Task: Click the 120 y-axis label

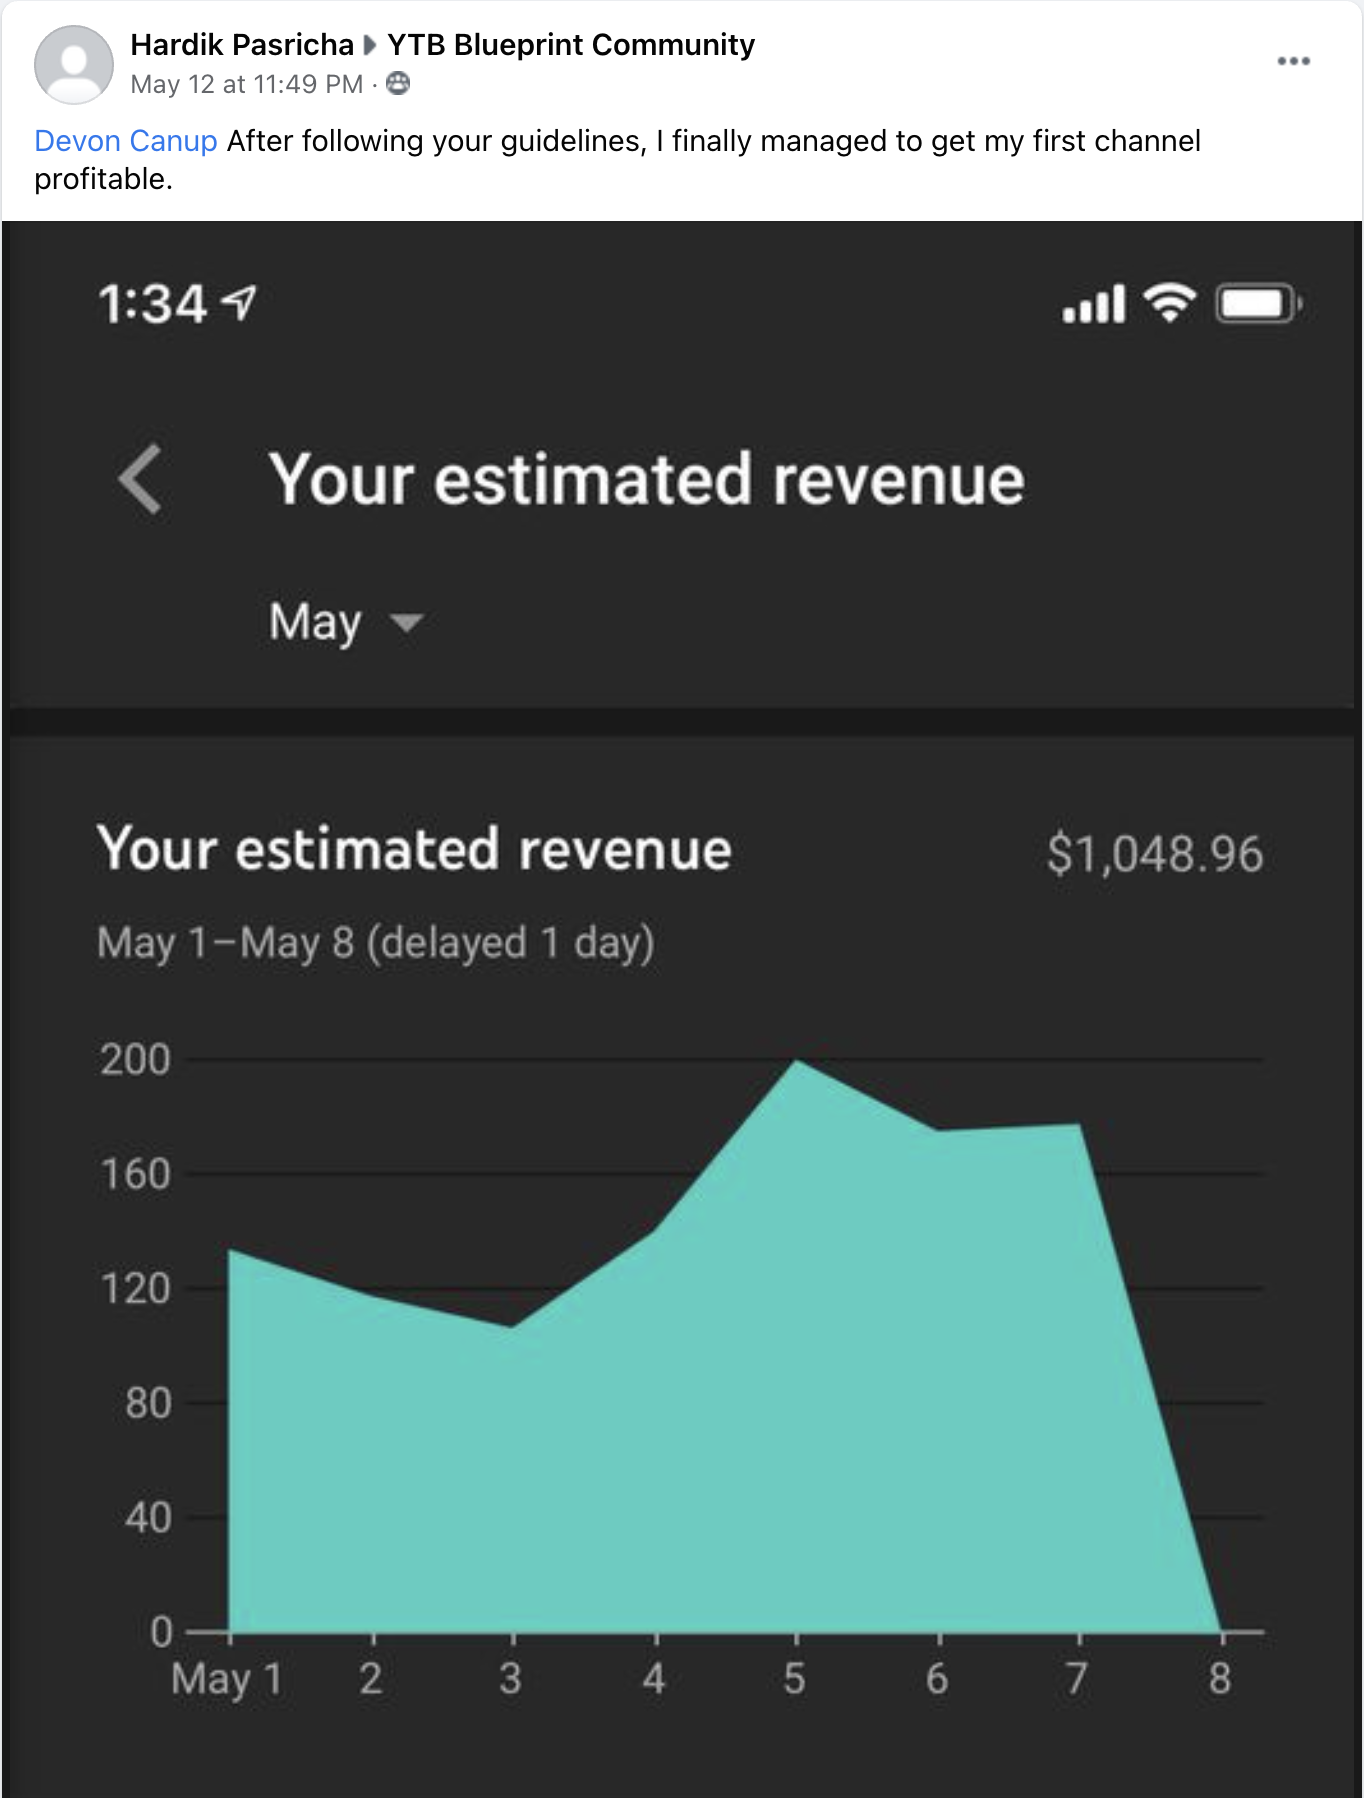Action: [x=136, y=1289]
